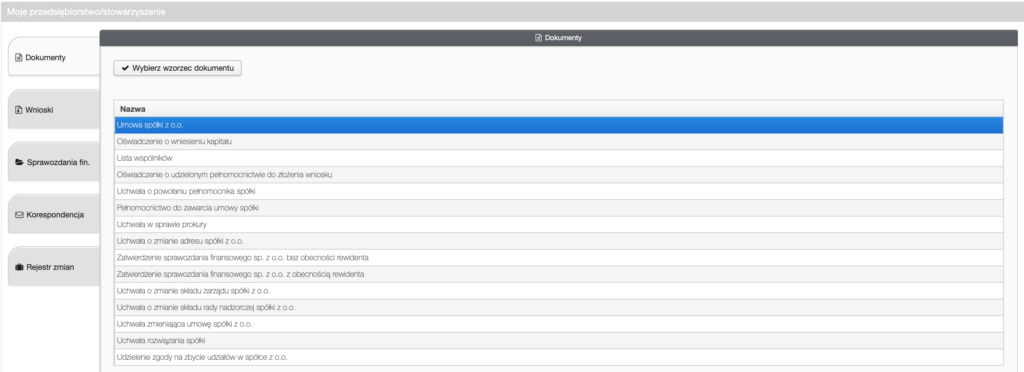
Task: Select Uchwała o powołaniu pełnomocnika spółki
Action: (558, 191)
